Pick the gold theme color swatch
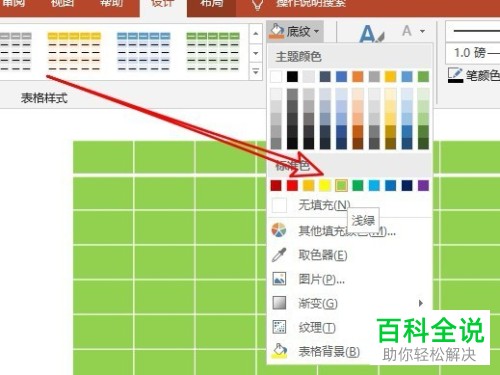Image resolution: width=500 pixels, height=375 pixels. click(x=390, y=77)
